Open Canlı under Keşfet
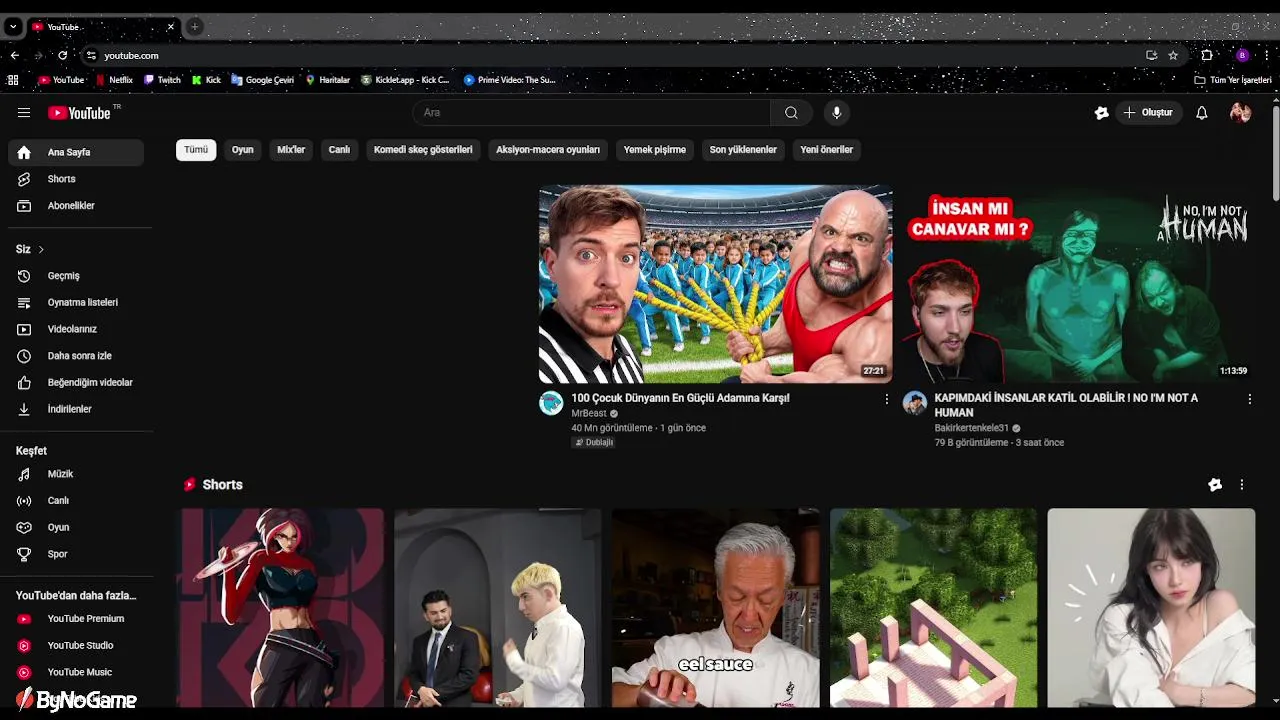 click(76, 501)
